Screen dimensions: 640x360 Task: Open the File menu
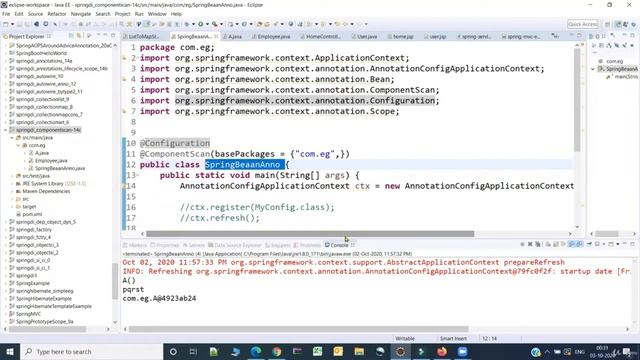coord(6,14)
